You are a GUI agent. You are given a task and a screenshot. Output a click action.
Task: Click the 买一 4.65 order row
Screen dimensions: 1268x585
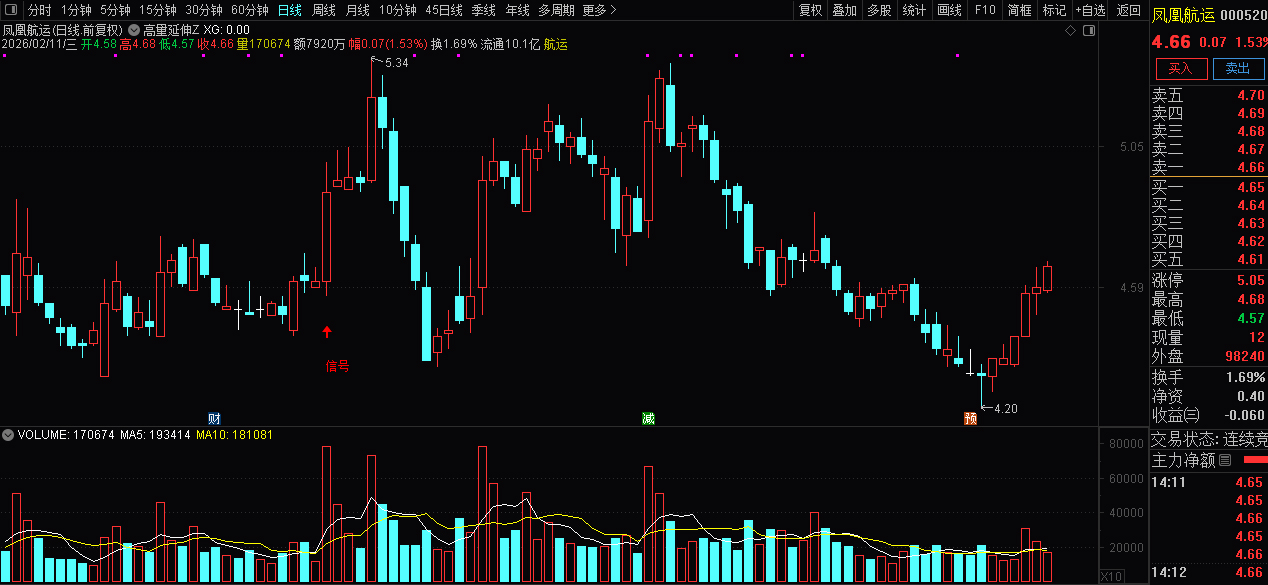click(x=1208, y=187)
